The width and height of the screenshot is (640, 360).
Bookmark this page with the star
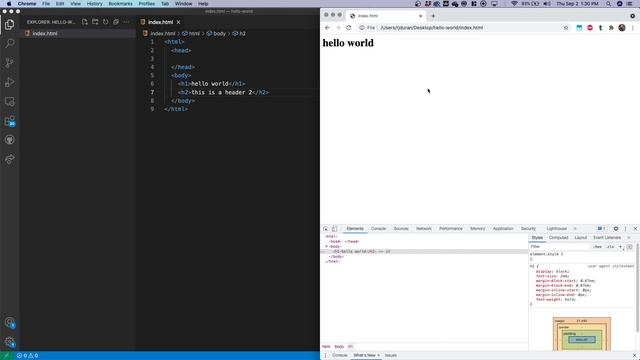tap(566, 28)
